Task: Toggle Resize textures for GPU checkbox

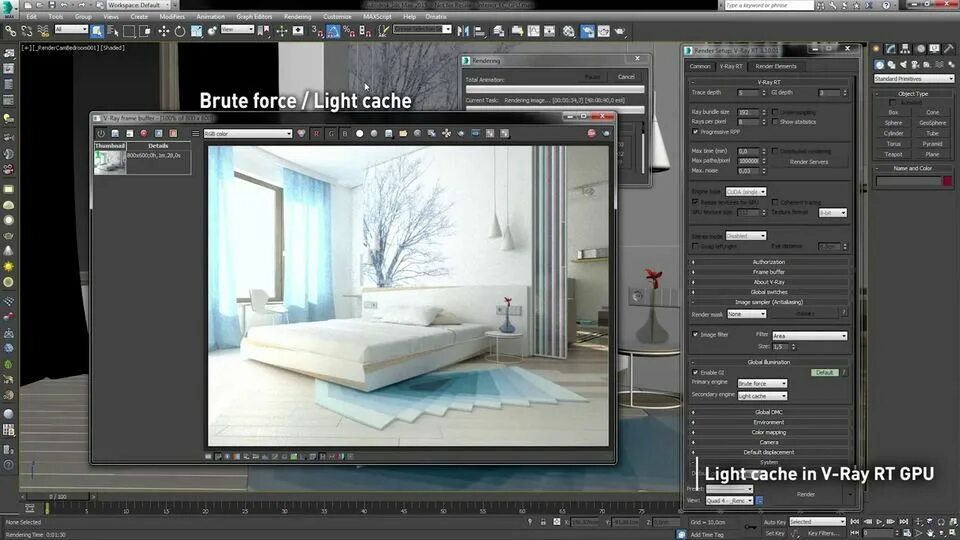Action: click(695, 202)
